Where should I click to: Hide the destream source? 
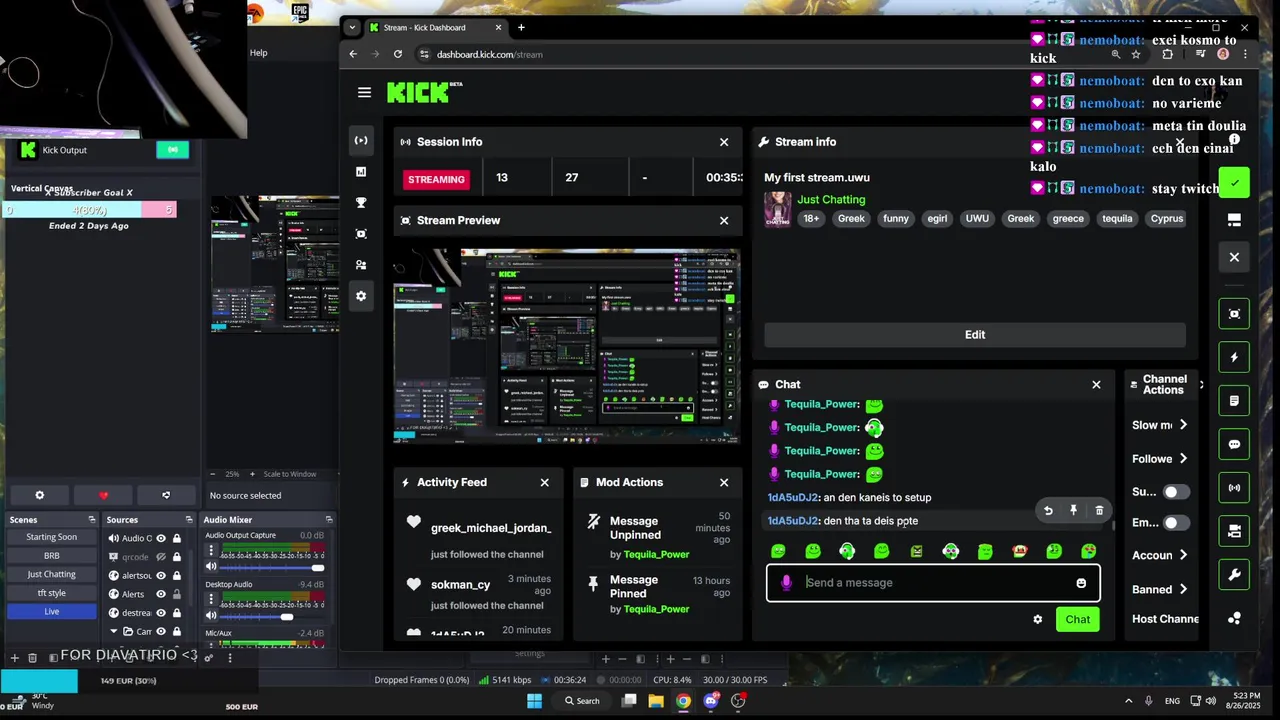[161, 612]
